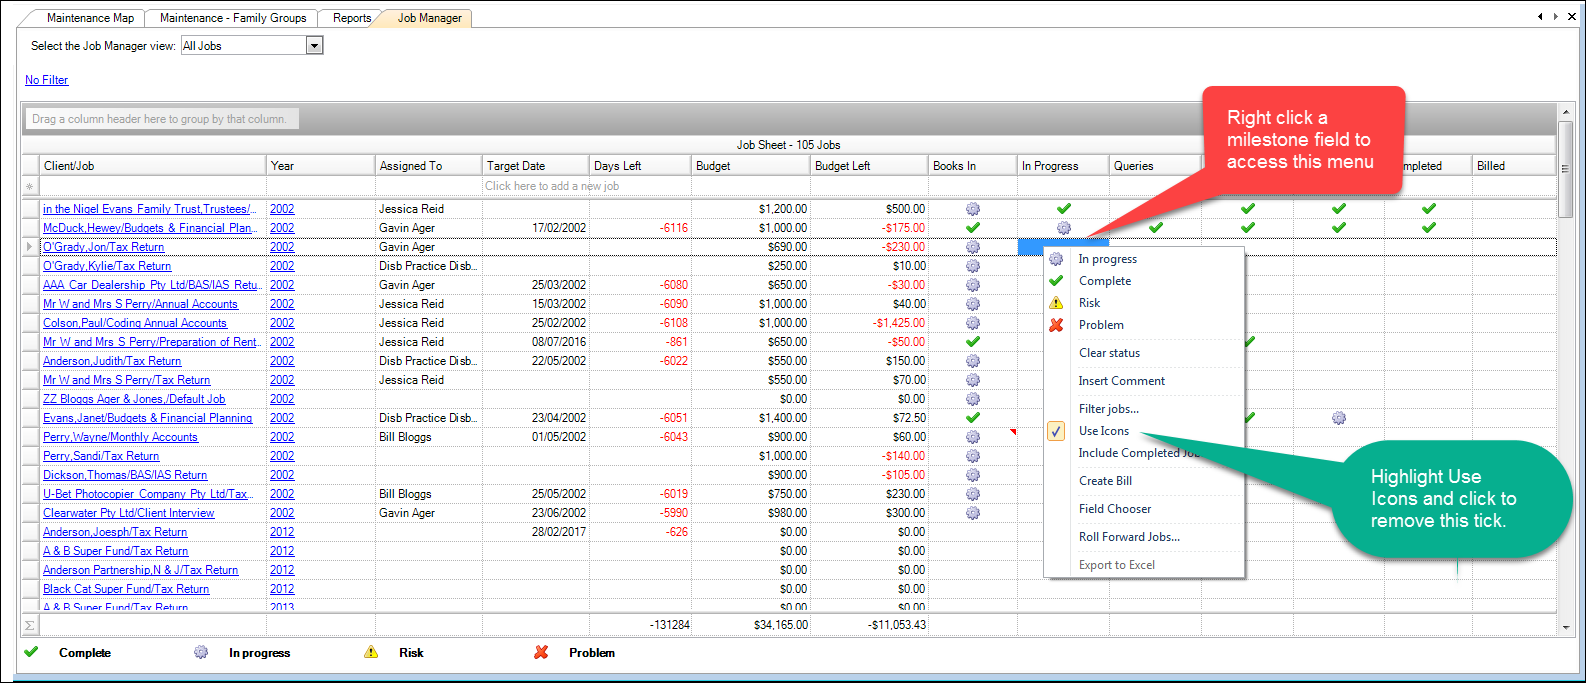Open the Maintenance Map tab
The image size is (1586, 683).
click(90, 18)
